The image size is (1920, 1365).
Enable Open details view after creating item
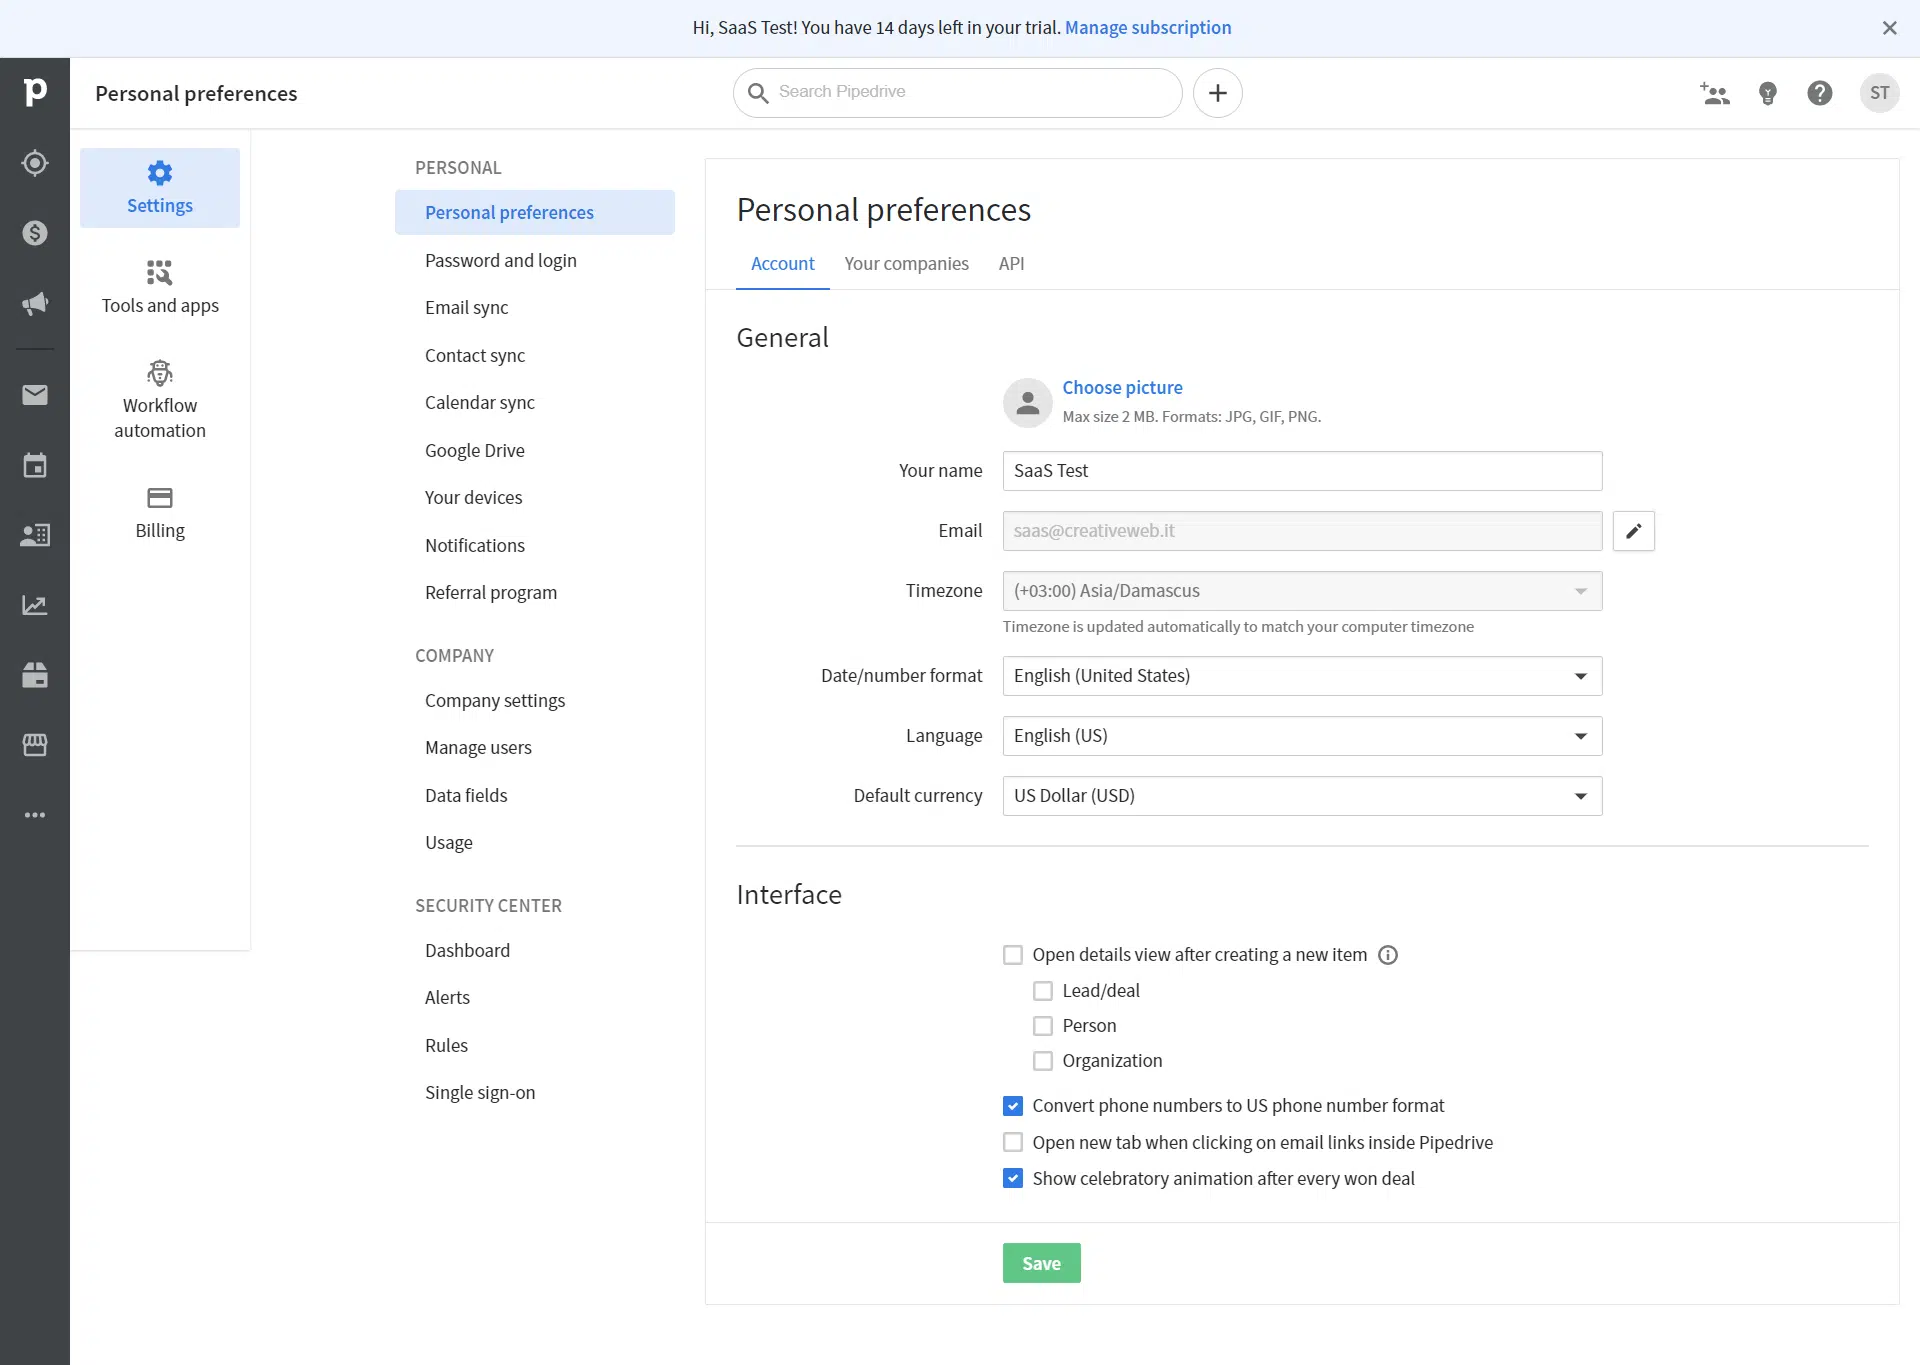click(1013, 955)
